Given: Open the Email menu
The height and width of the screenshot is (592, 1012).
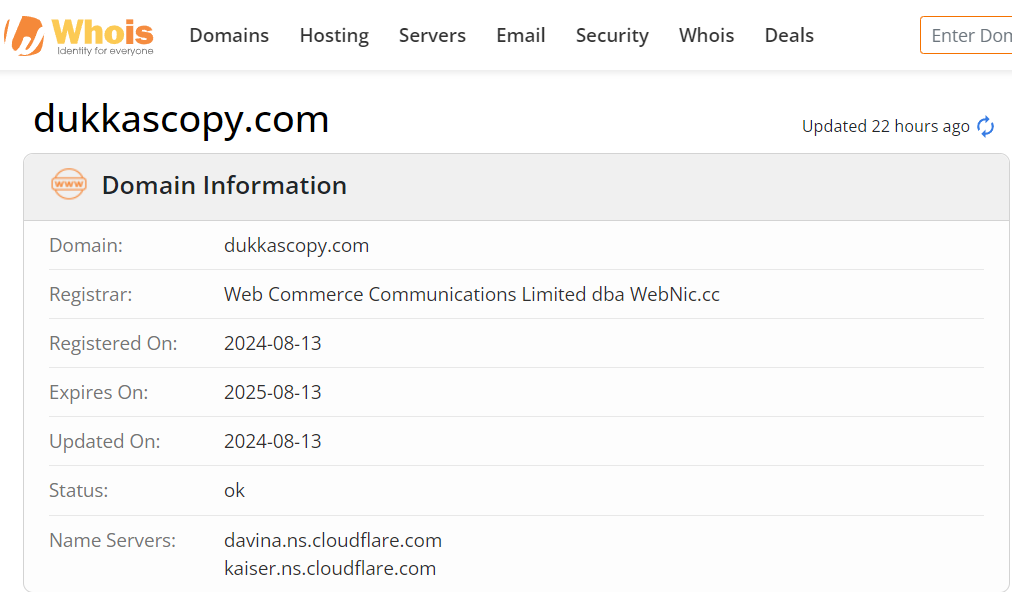Looking at the screenshot, I should [521, 36].
